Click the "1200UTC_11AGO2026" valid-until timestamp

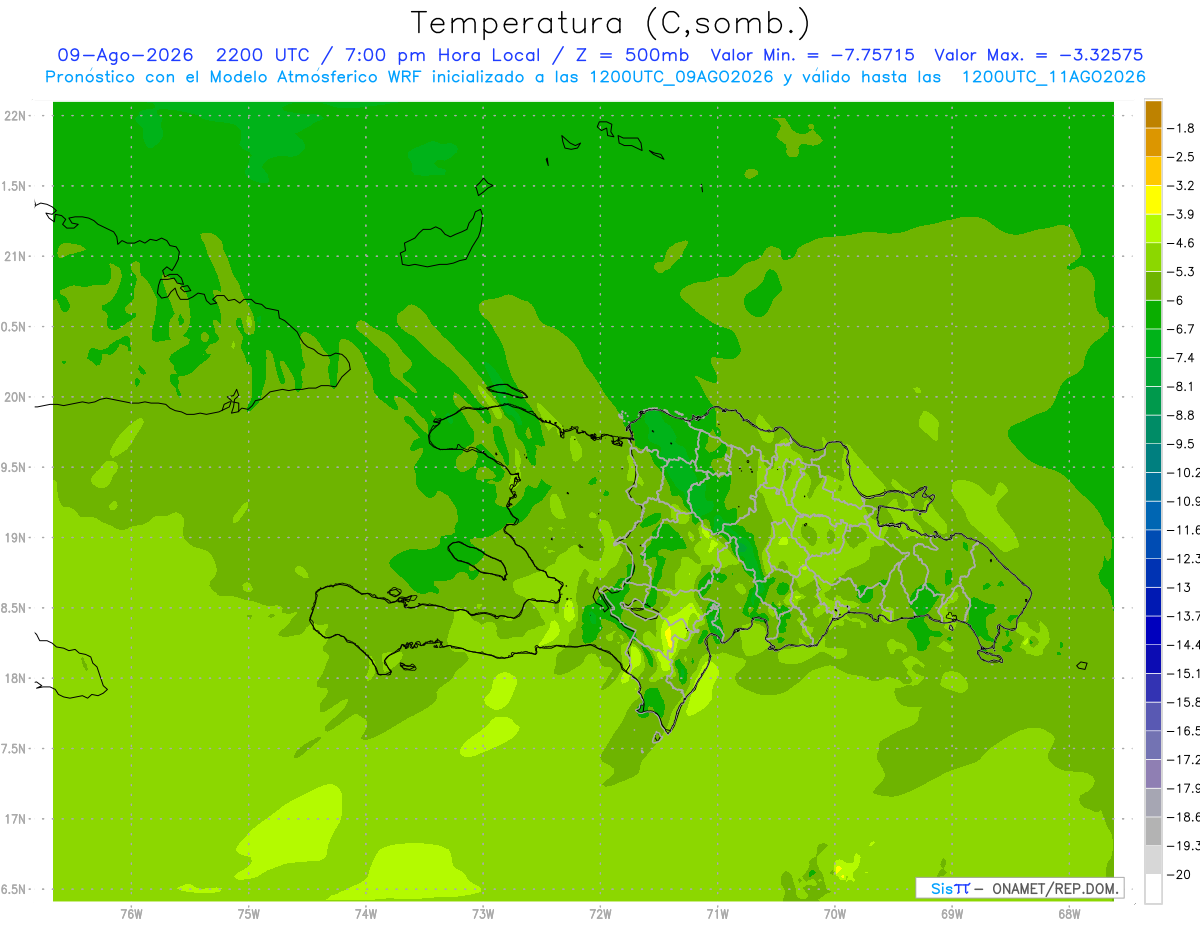coord(1053,77)
